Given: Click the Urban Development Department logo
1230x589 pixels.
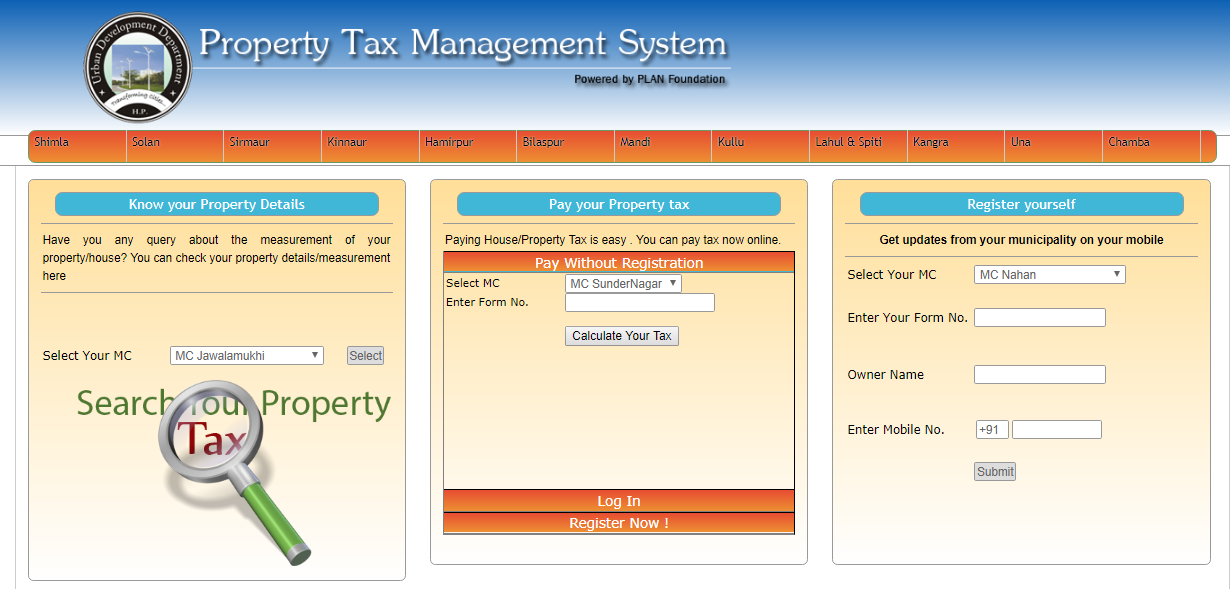Looking at the screenshot, I should click(x=137, y=66).
